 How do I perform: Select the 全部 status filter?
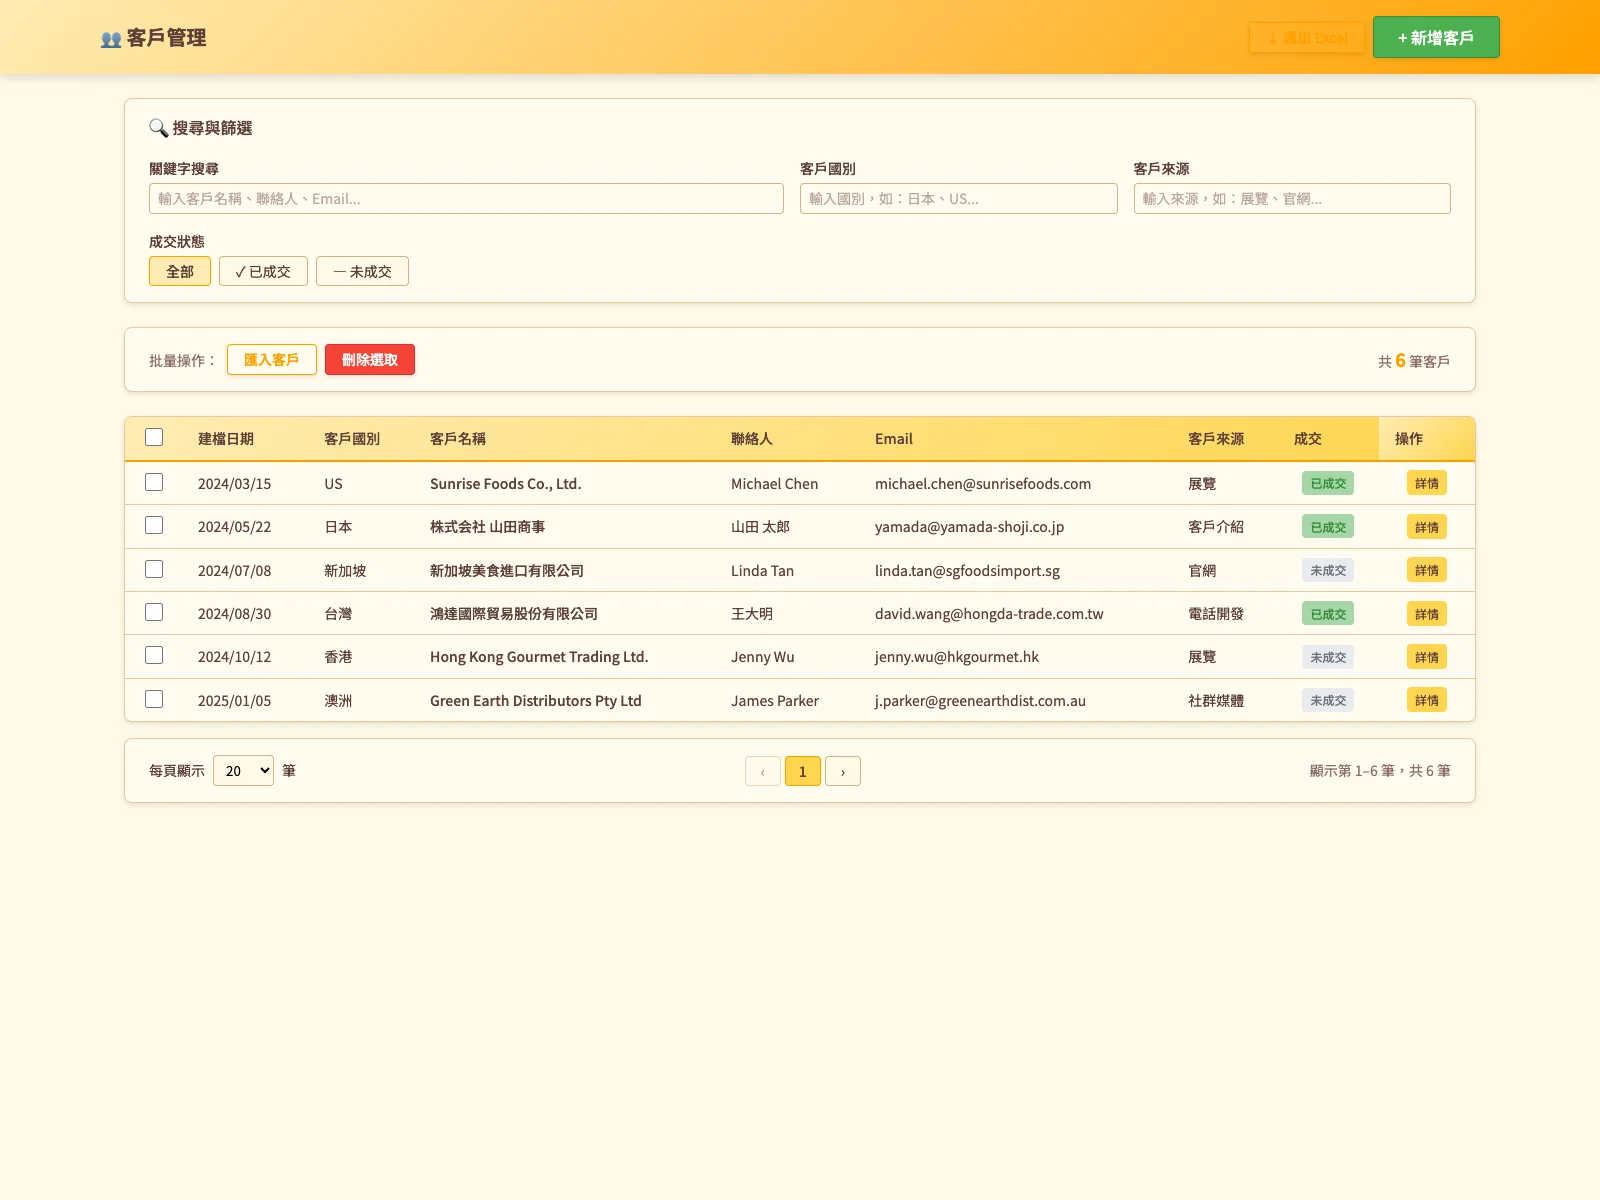(180, 271)
